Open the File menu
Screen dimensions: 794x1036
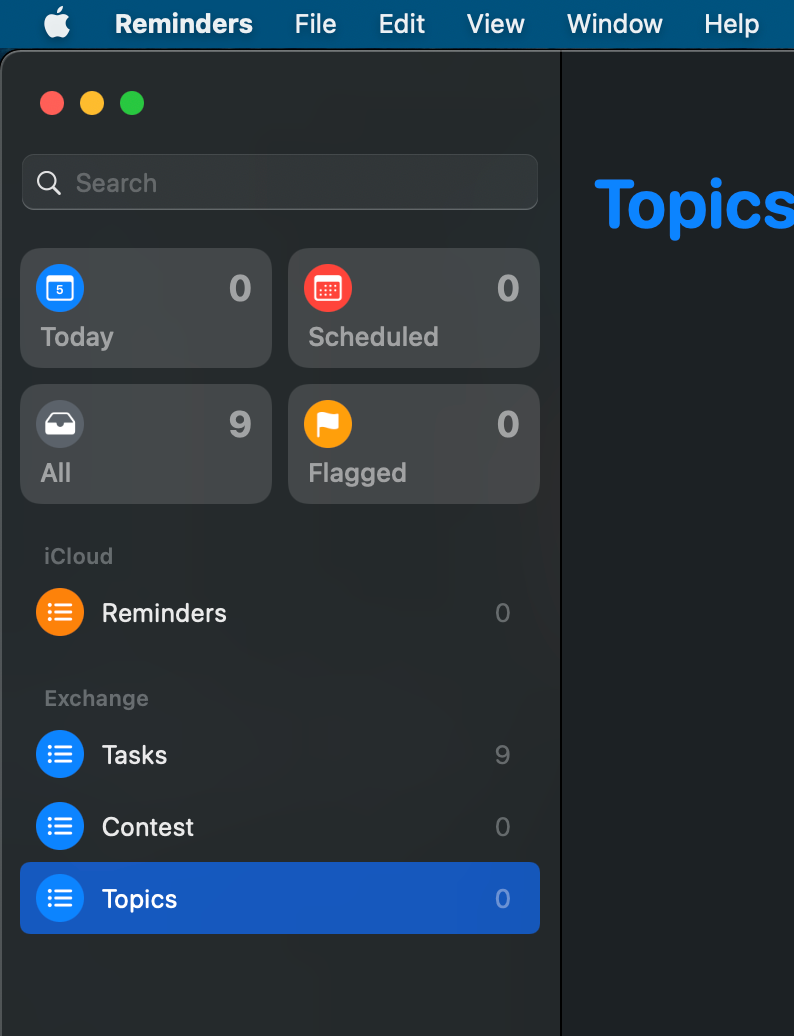(x=315, y=23)
